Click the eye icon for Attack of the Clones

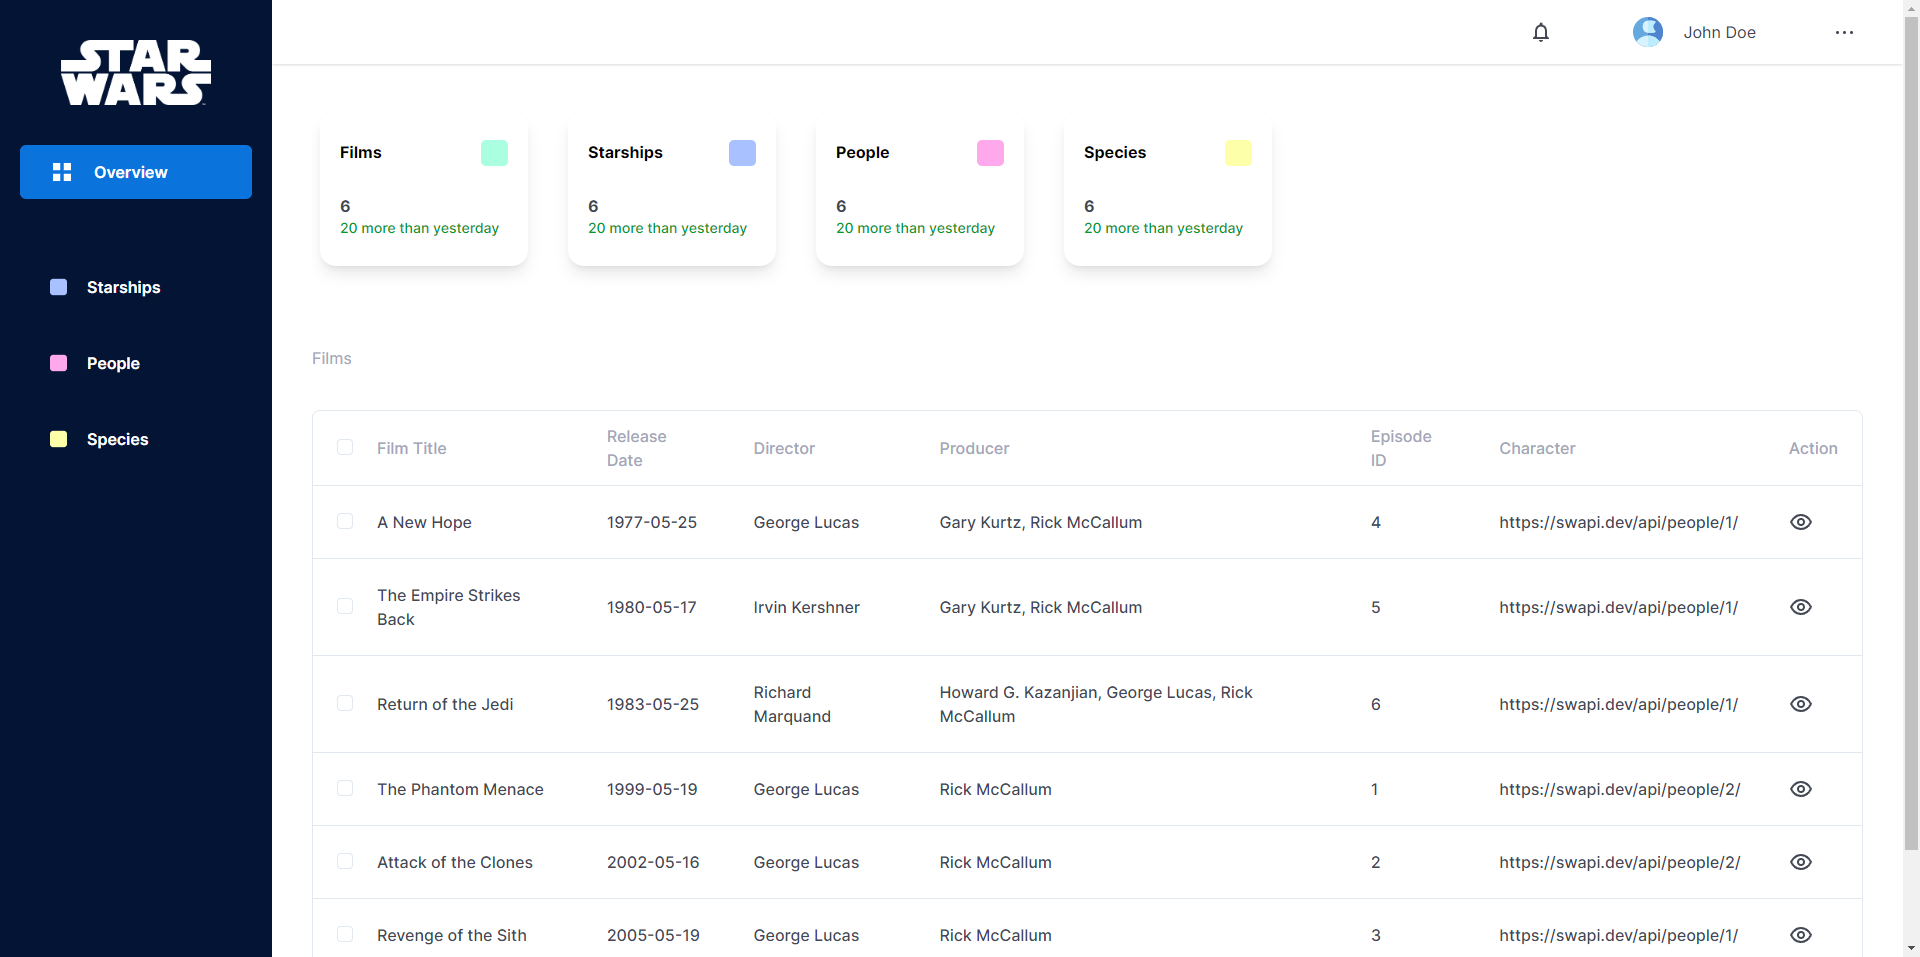coord(1801,862)
